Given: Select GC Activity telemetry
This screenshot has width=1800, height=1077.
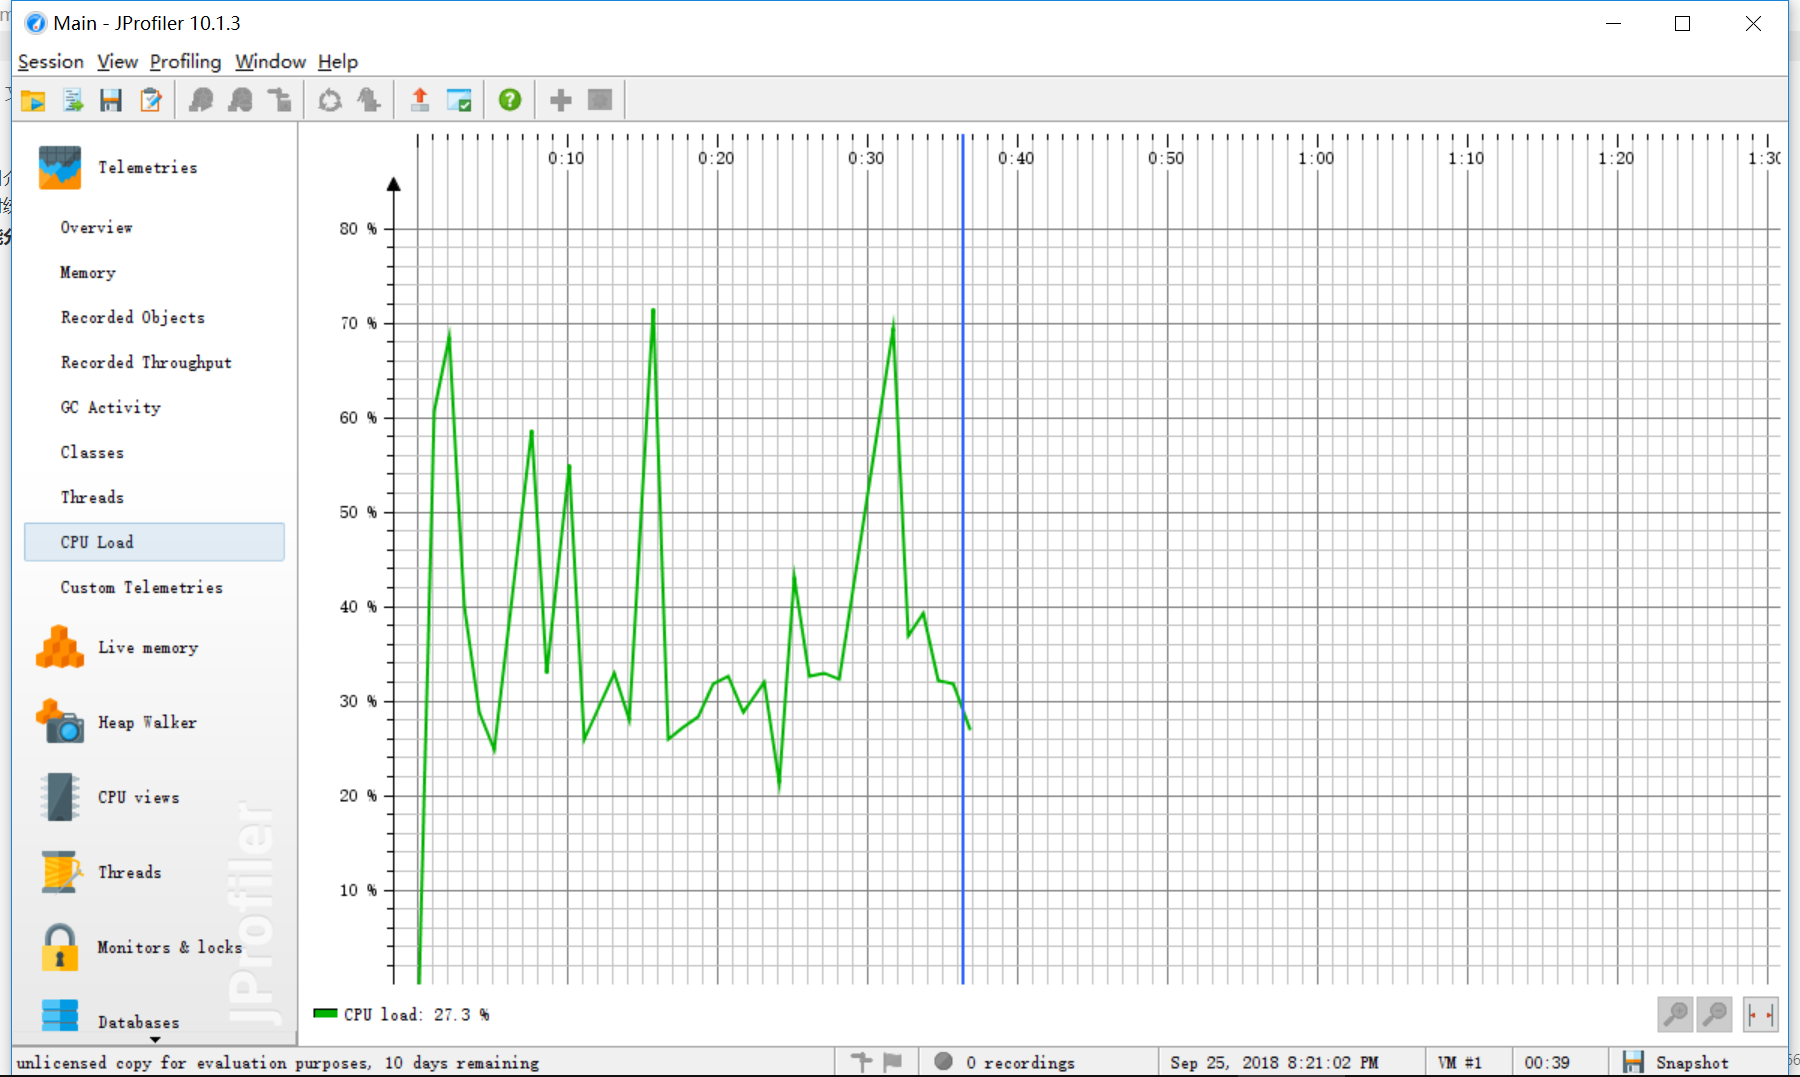Looking at the screenshot, I should click(110, 407).
